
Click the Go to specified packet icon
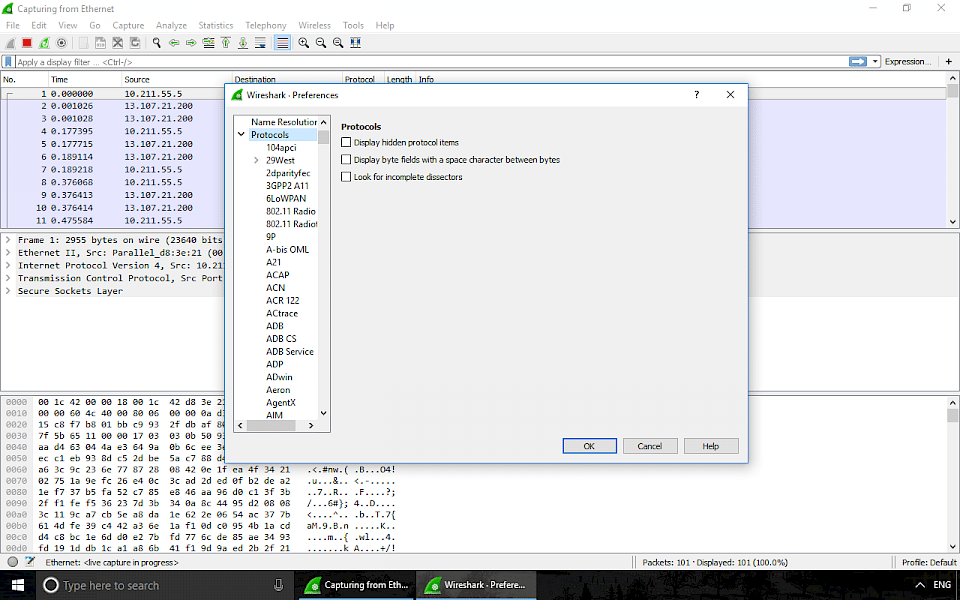pyautogui.click(x=208, y=43)
